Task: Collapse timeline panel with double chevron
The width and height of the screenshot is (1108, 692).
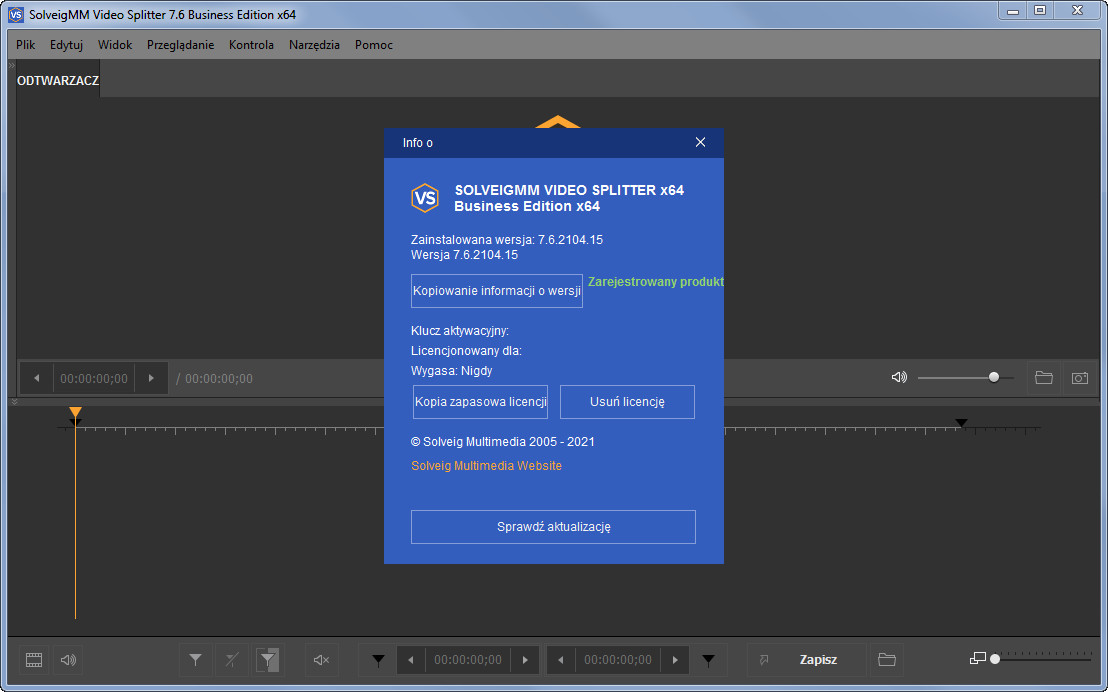Action: coord(13,401)
